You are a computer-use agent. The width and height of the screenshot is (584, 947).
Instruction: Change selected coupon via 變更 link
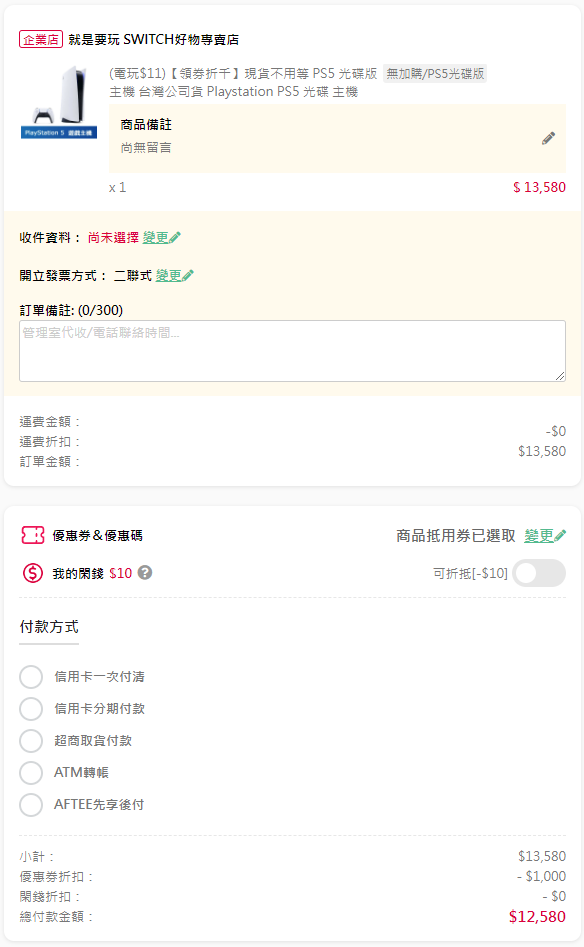click(x=545, y=536)
